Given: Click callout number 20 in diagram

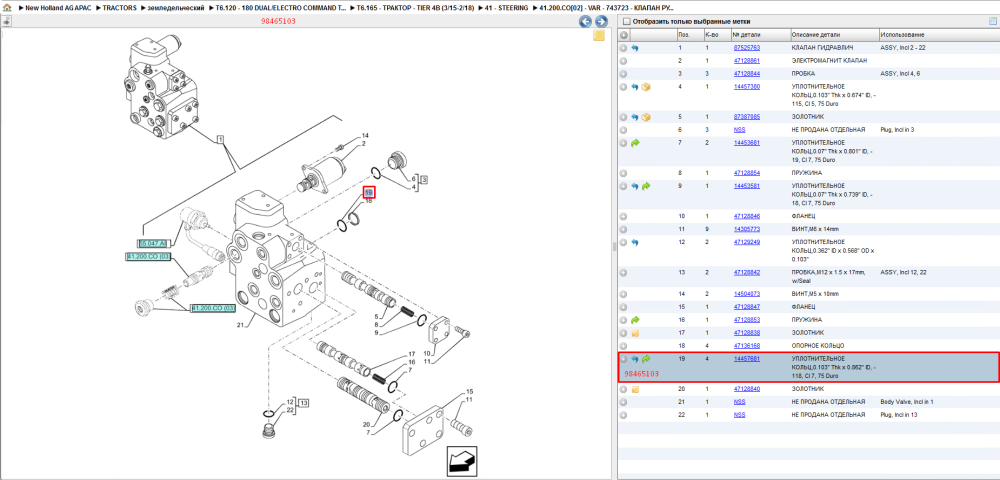Looking at the screenshot, I should point(367,425).
